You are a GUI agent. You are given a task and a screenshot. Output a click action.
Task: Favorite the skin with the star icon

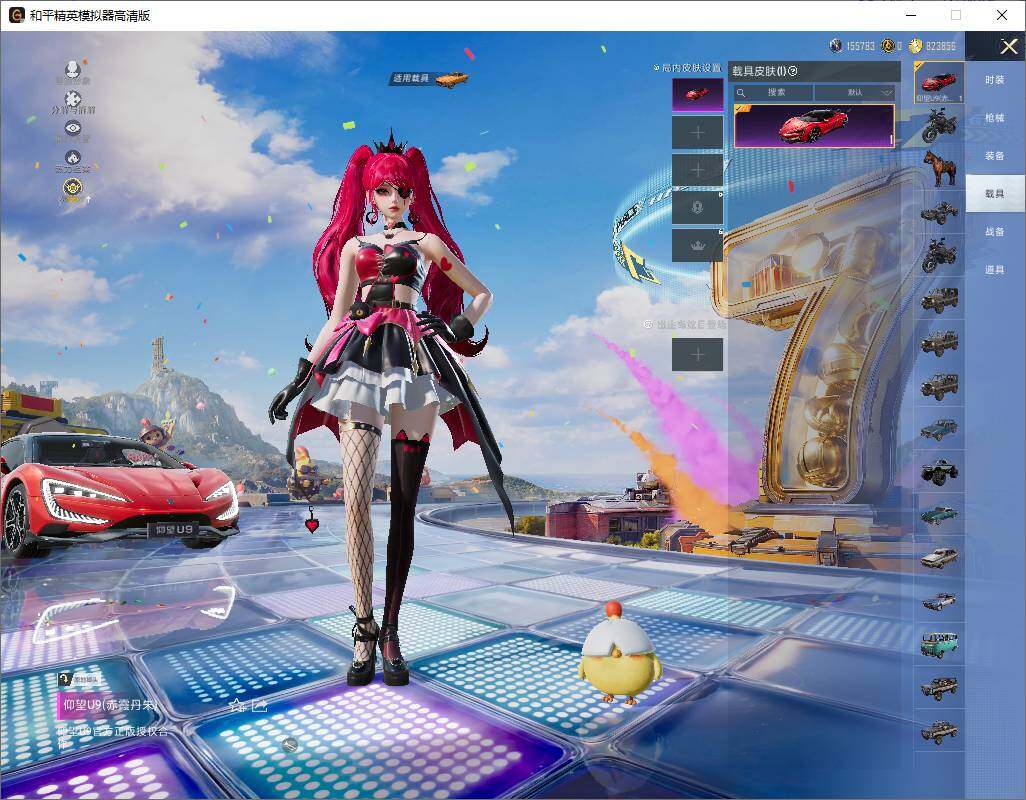coord(238,705)
